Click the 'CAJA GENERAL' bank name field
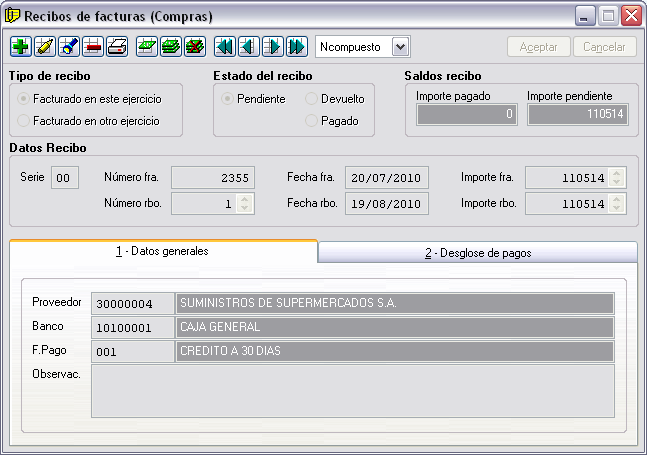Viewport: 647px width, 455px height. (x=395, y=327)
